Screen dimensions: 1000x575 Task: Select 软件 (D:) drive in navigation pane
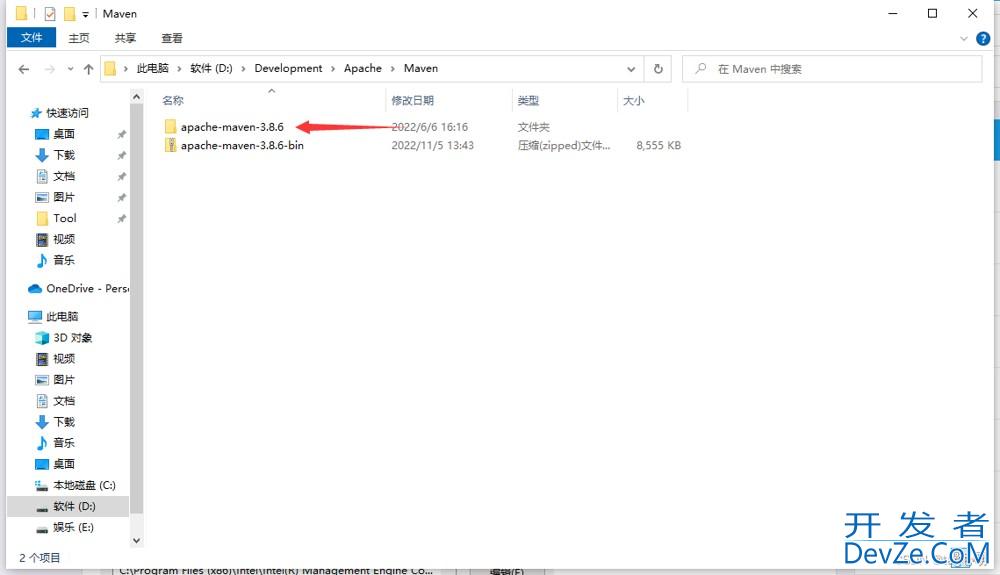click(68, 506)
